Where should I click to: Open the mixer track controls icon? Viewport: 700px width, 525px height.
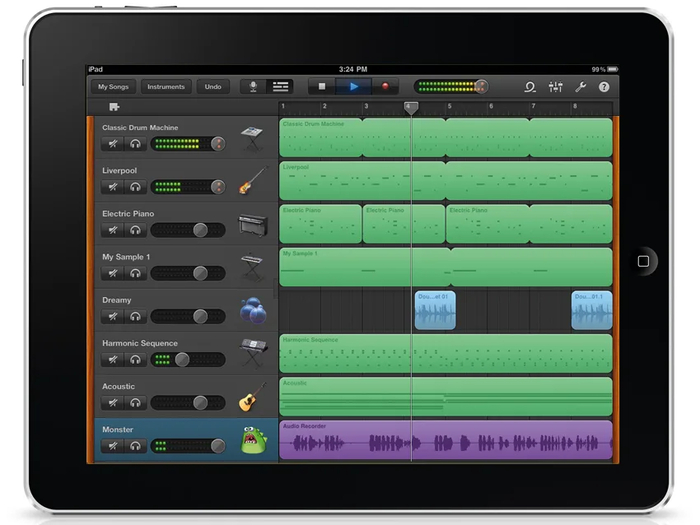pyautogui.click(x=555, y=87)
